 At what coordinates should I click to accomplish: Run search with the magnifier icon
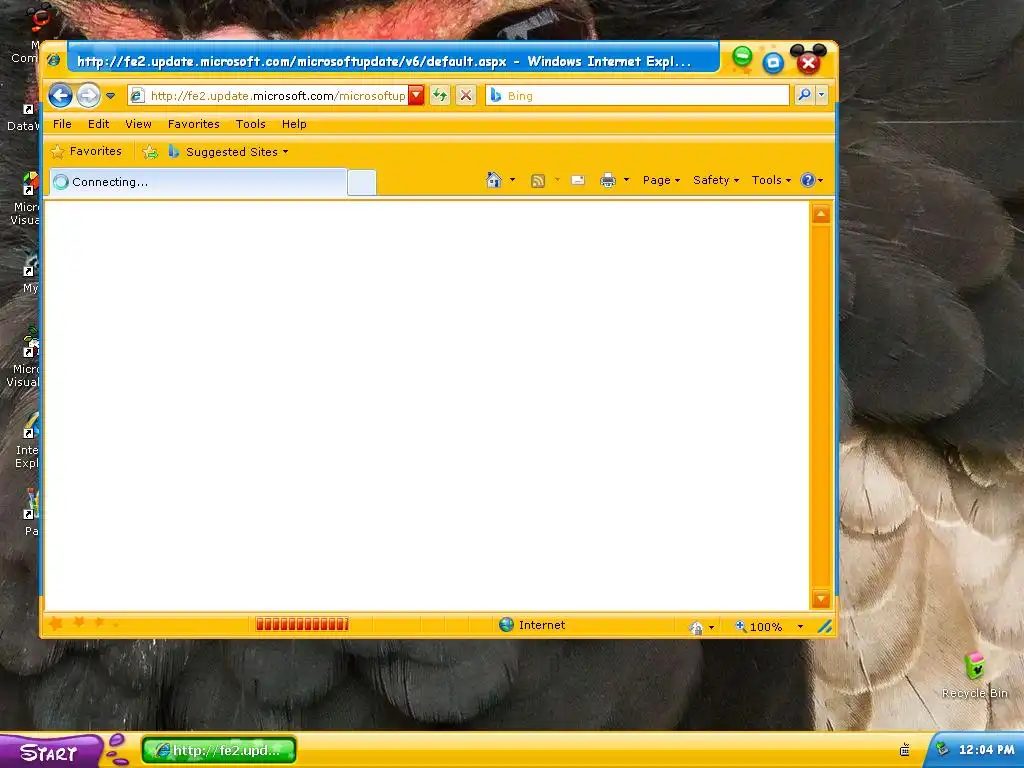click(804, 95)
